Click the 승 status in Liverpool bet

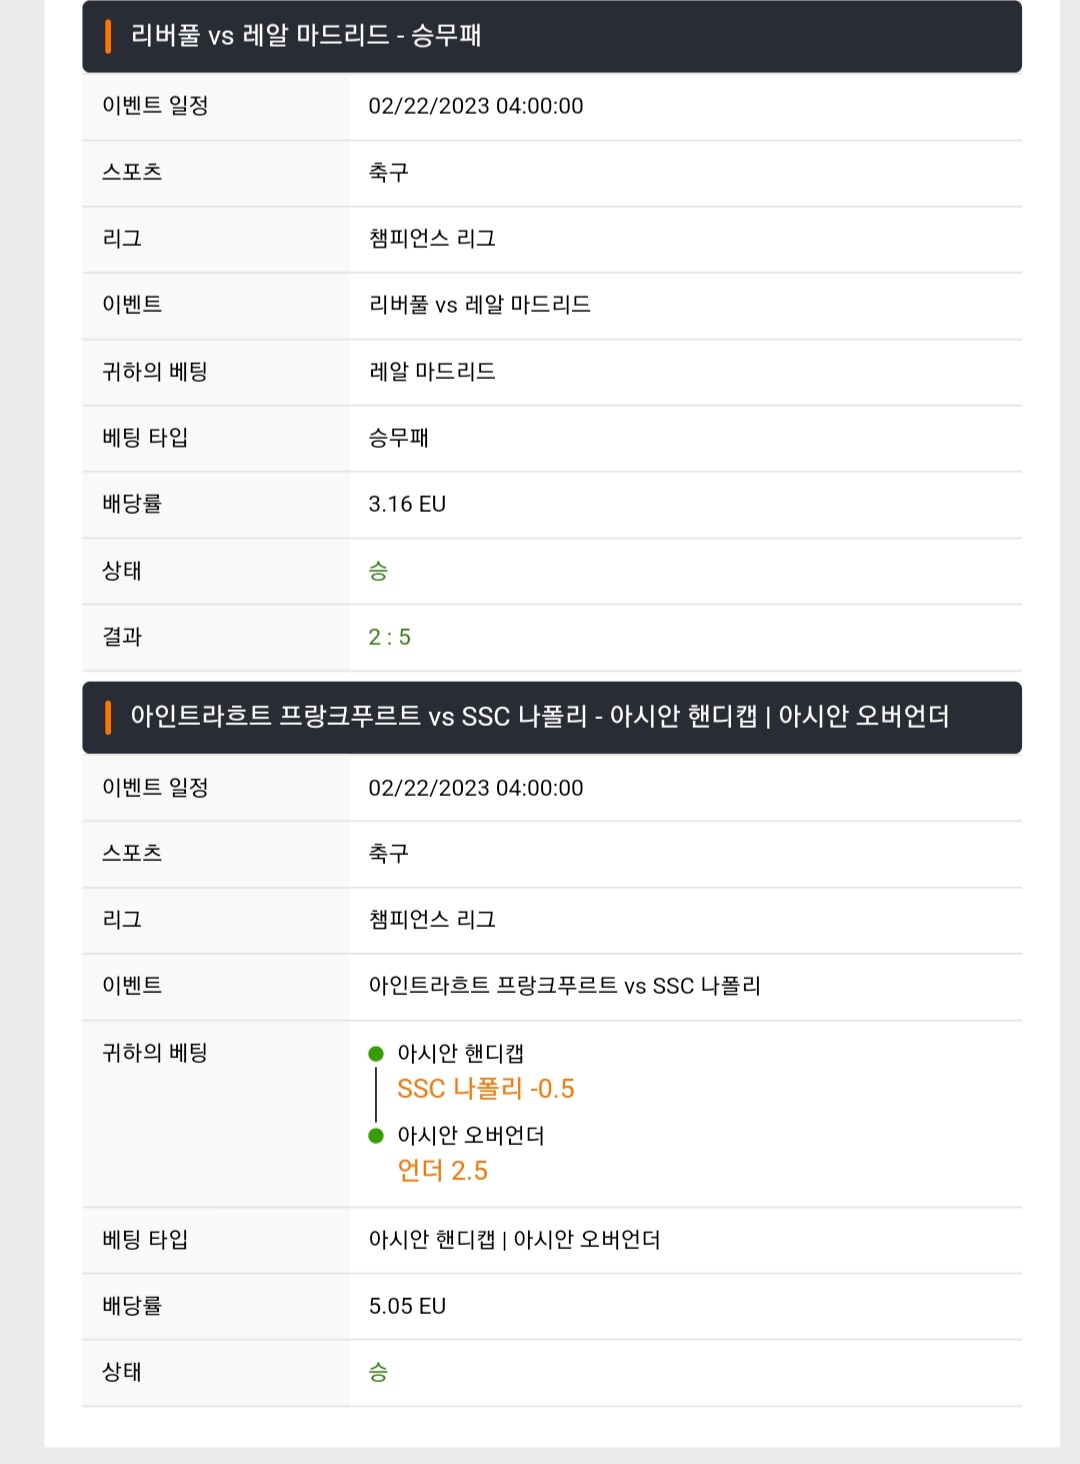(378, 571)
